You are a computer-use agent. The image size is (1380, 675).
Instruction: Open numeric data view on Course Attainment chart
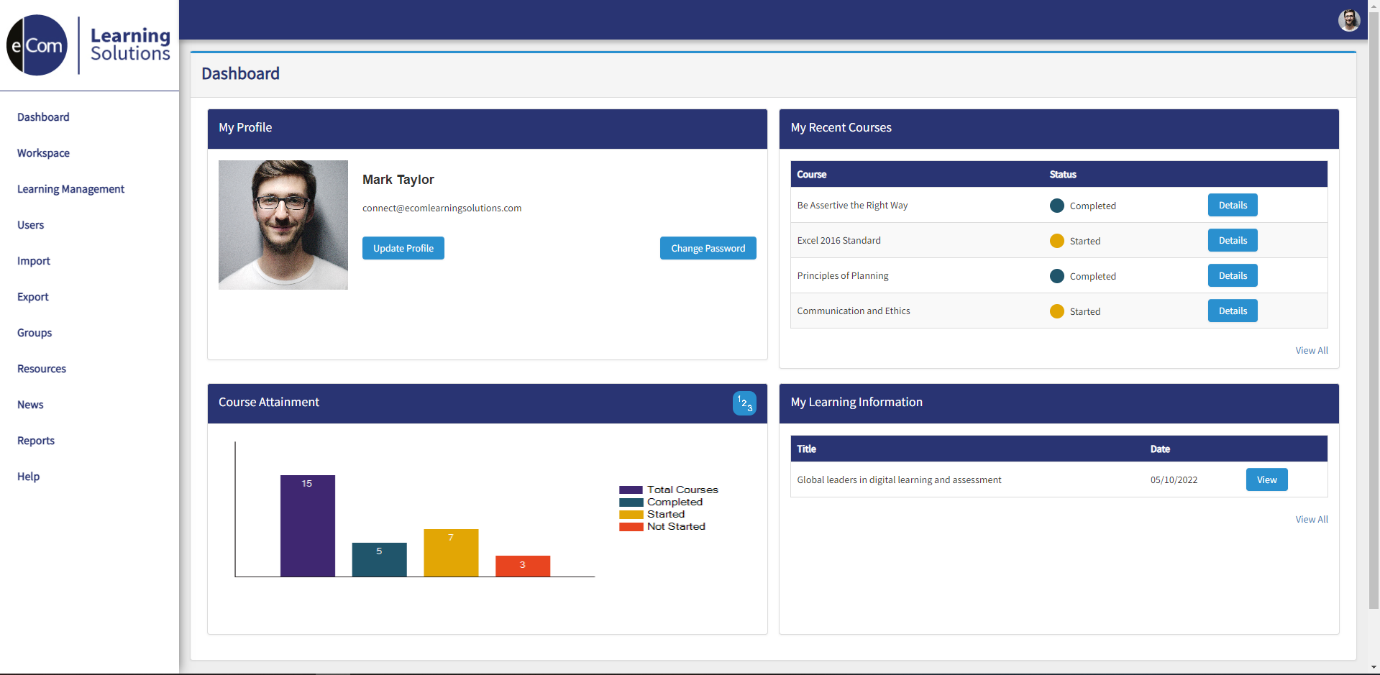tap(744, 402)
